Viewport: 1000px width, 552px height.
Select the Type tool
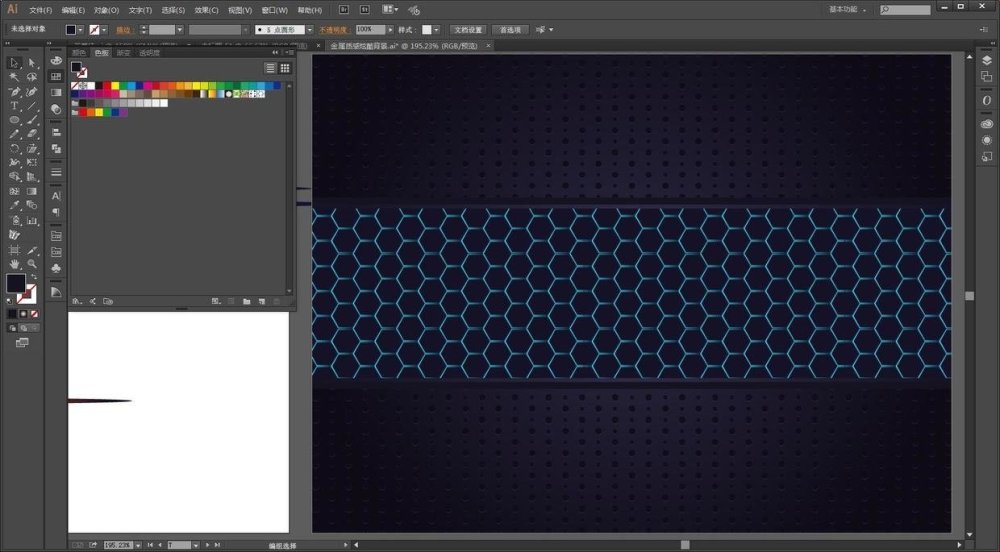14,105
